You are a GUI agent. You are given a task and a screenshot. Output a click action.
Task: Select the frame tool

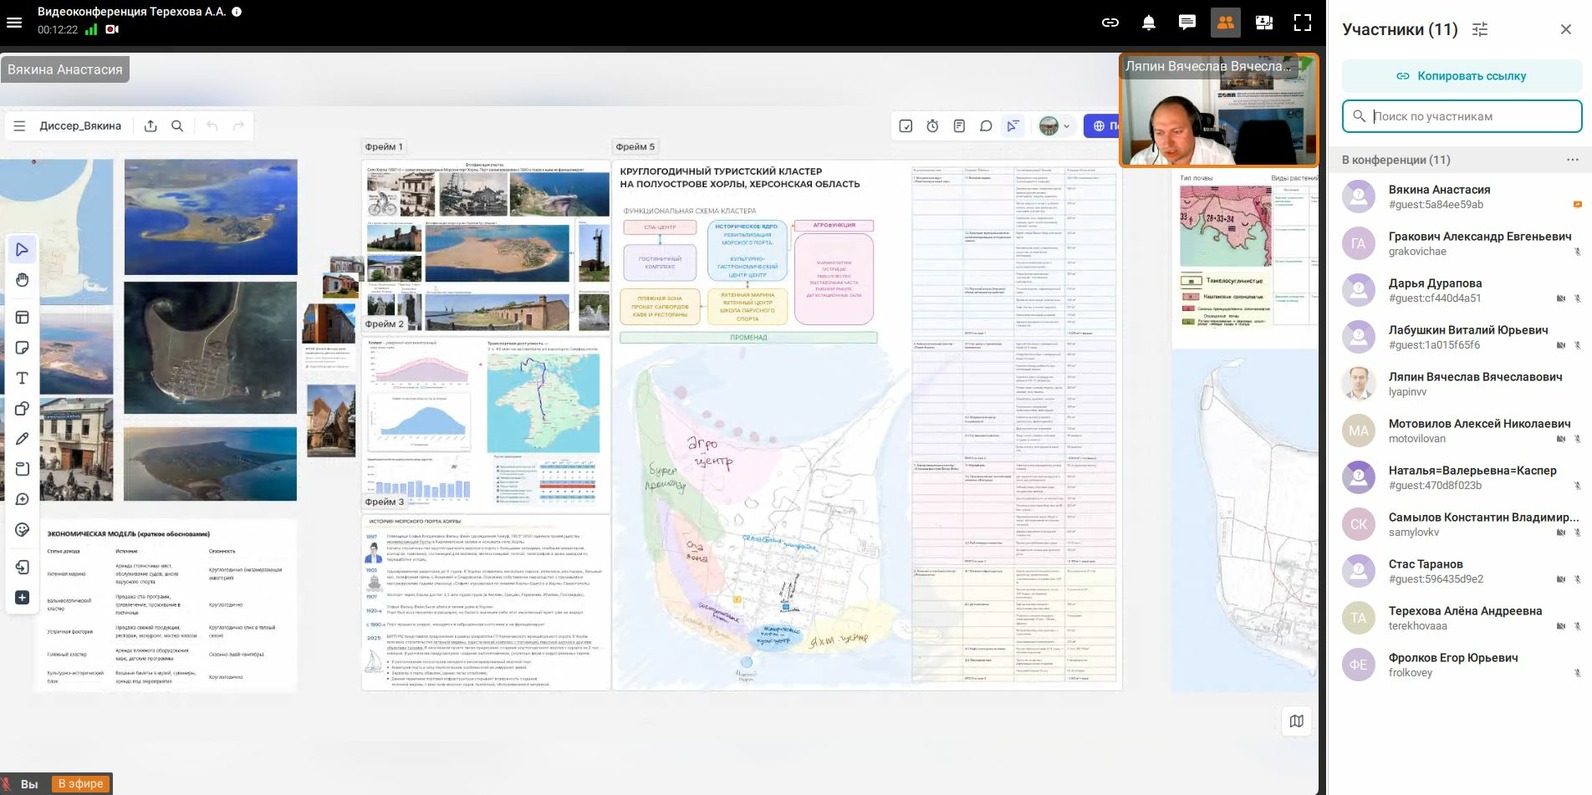pyautogui.click(x=22, y=469)
